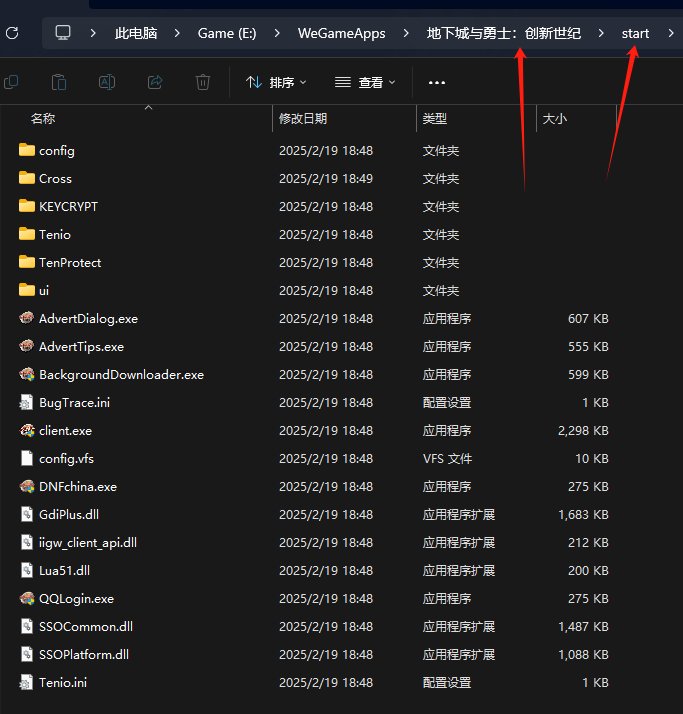Click the file name BackgroundDownloader.exe
The height and width of the screenshot is (714, 683).
click(122, 375)
